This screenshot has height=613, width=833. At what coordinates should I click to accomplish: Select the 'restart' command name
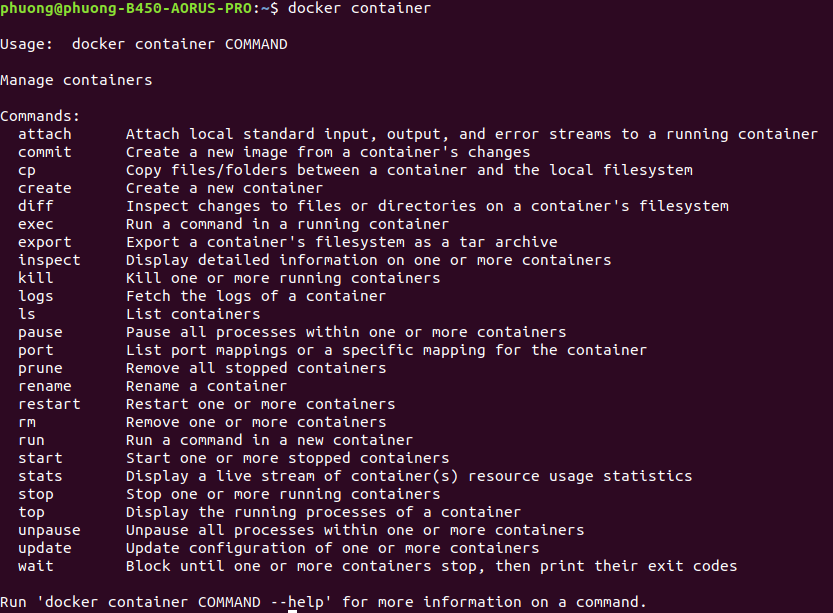click(x=49, y=404)
